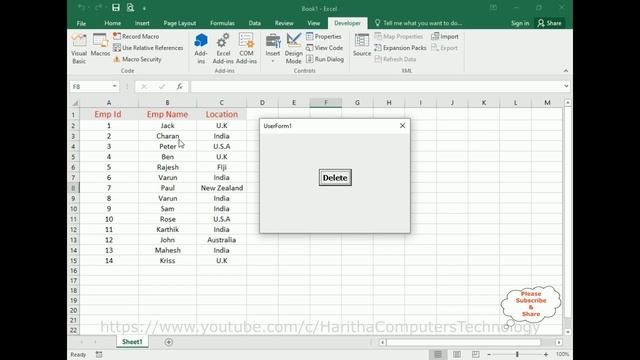
Task: Open Macro Security settings
Action: point(137,59)
